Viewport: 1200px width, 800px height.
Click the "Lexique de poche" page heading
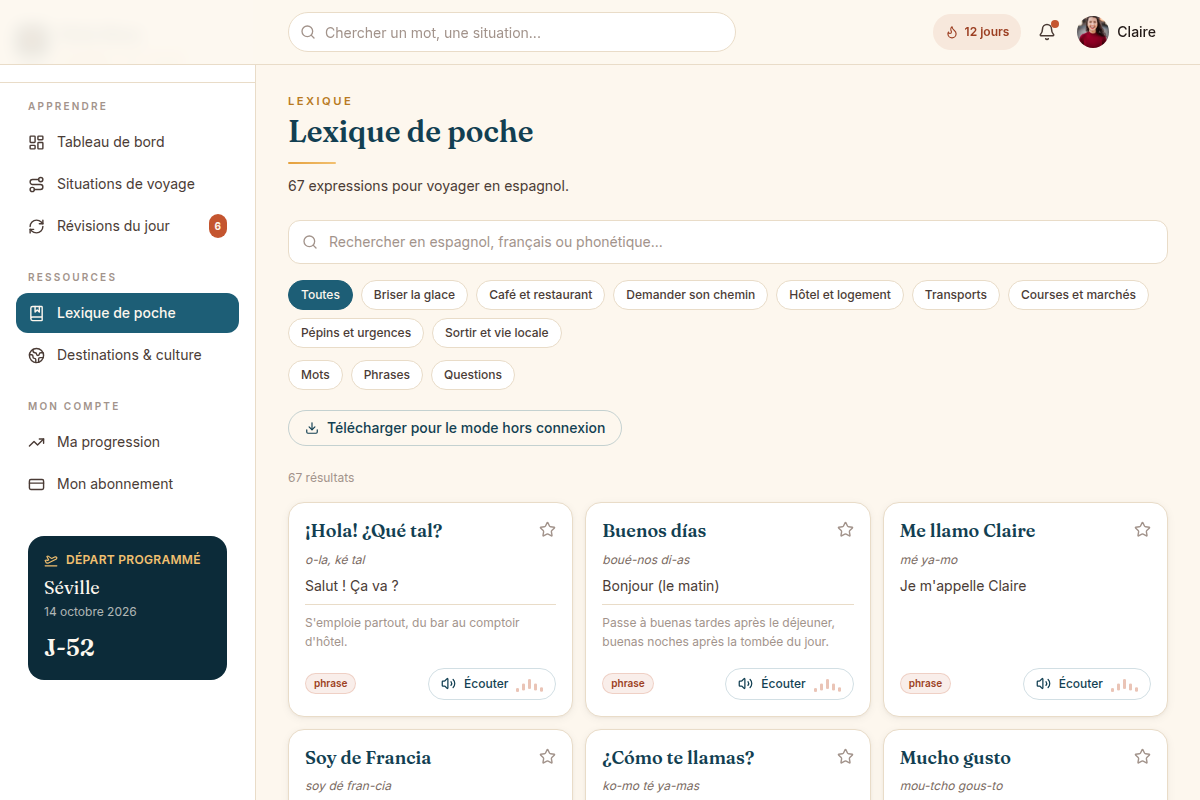click(411, 132)
